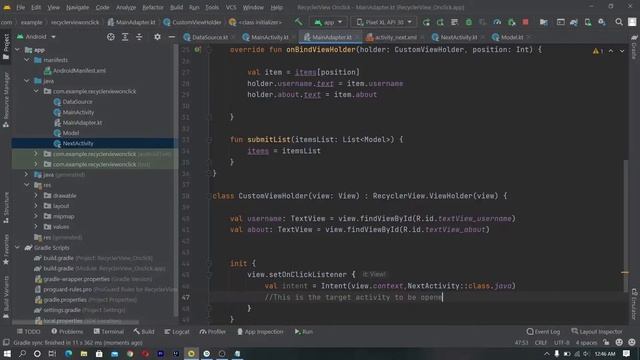Image resolution: width=640 pixels, height=360 pixels.
Task: Open the SDK Manager icon
Action: point(602,22)
